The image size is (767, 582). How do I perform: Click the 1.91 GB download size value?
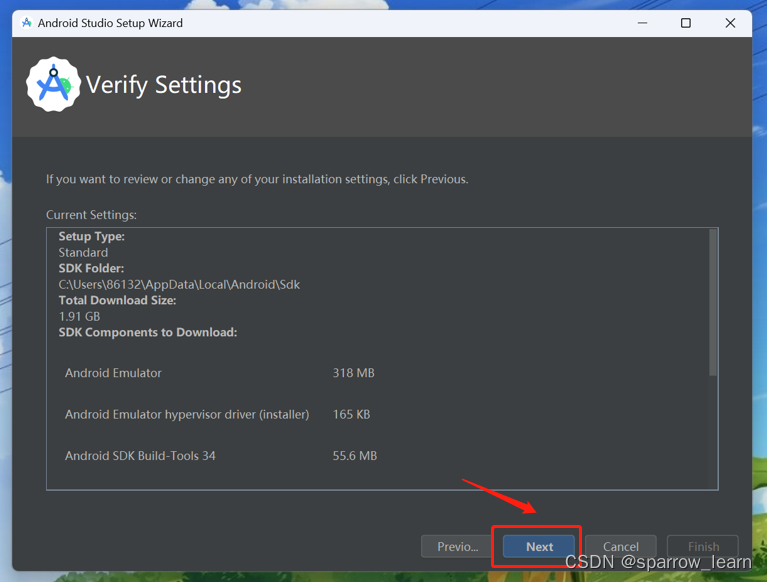point(79,316)
